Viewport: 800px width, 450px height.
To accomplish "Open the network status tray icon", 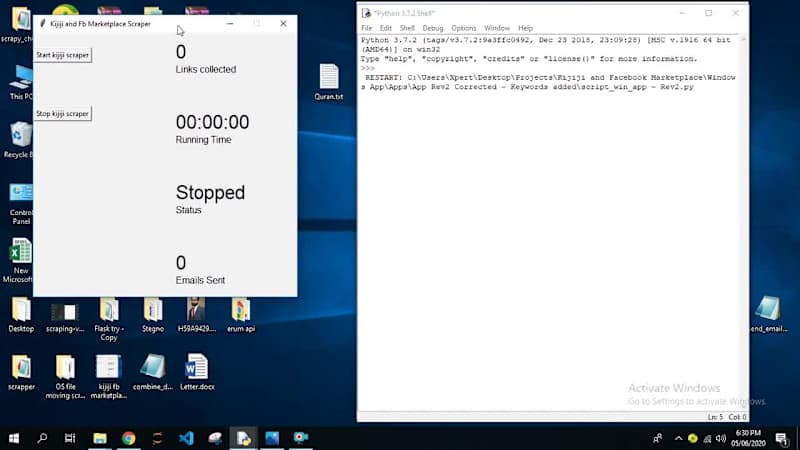I will click(x=707, y=438).
